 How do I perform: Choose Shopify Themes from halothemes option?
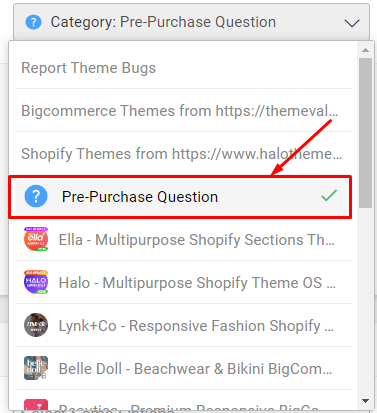click(183, 154)
